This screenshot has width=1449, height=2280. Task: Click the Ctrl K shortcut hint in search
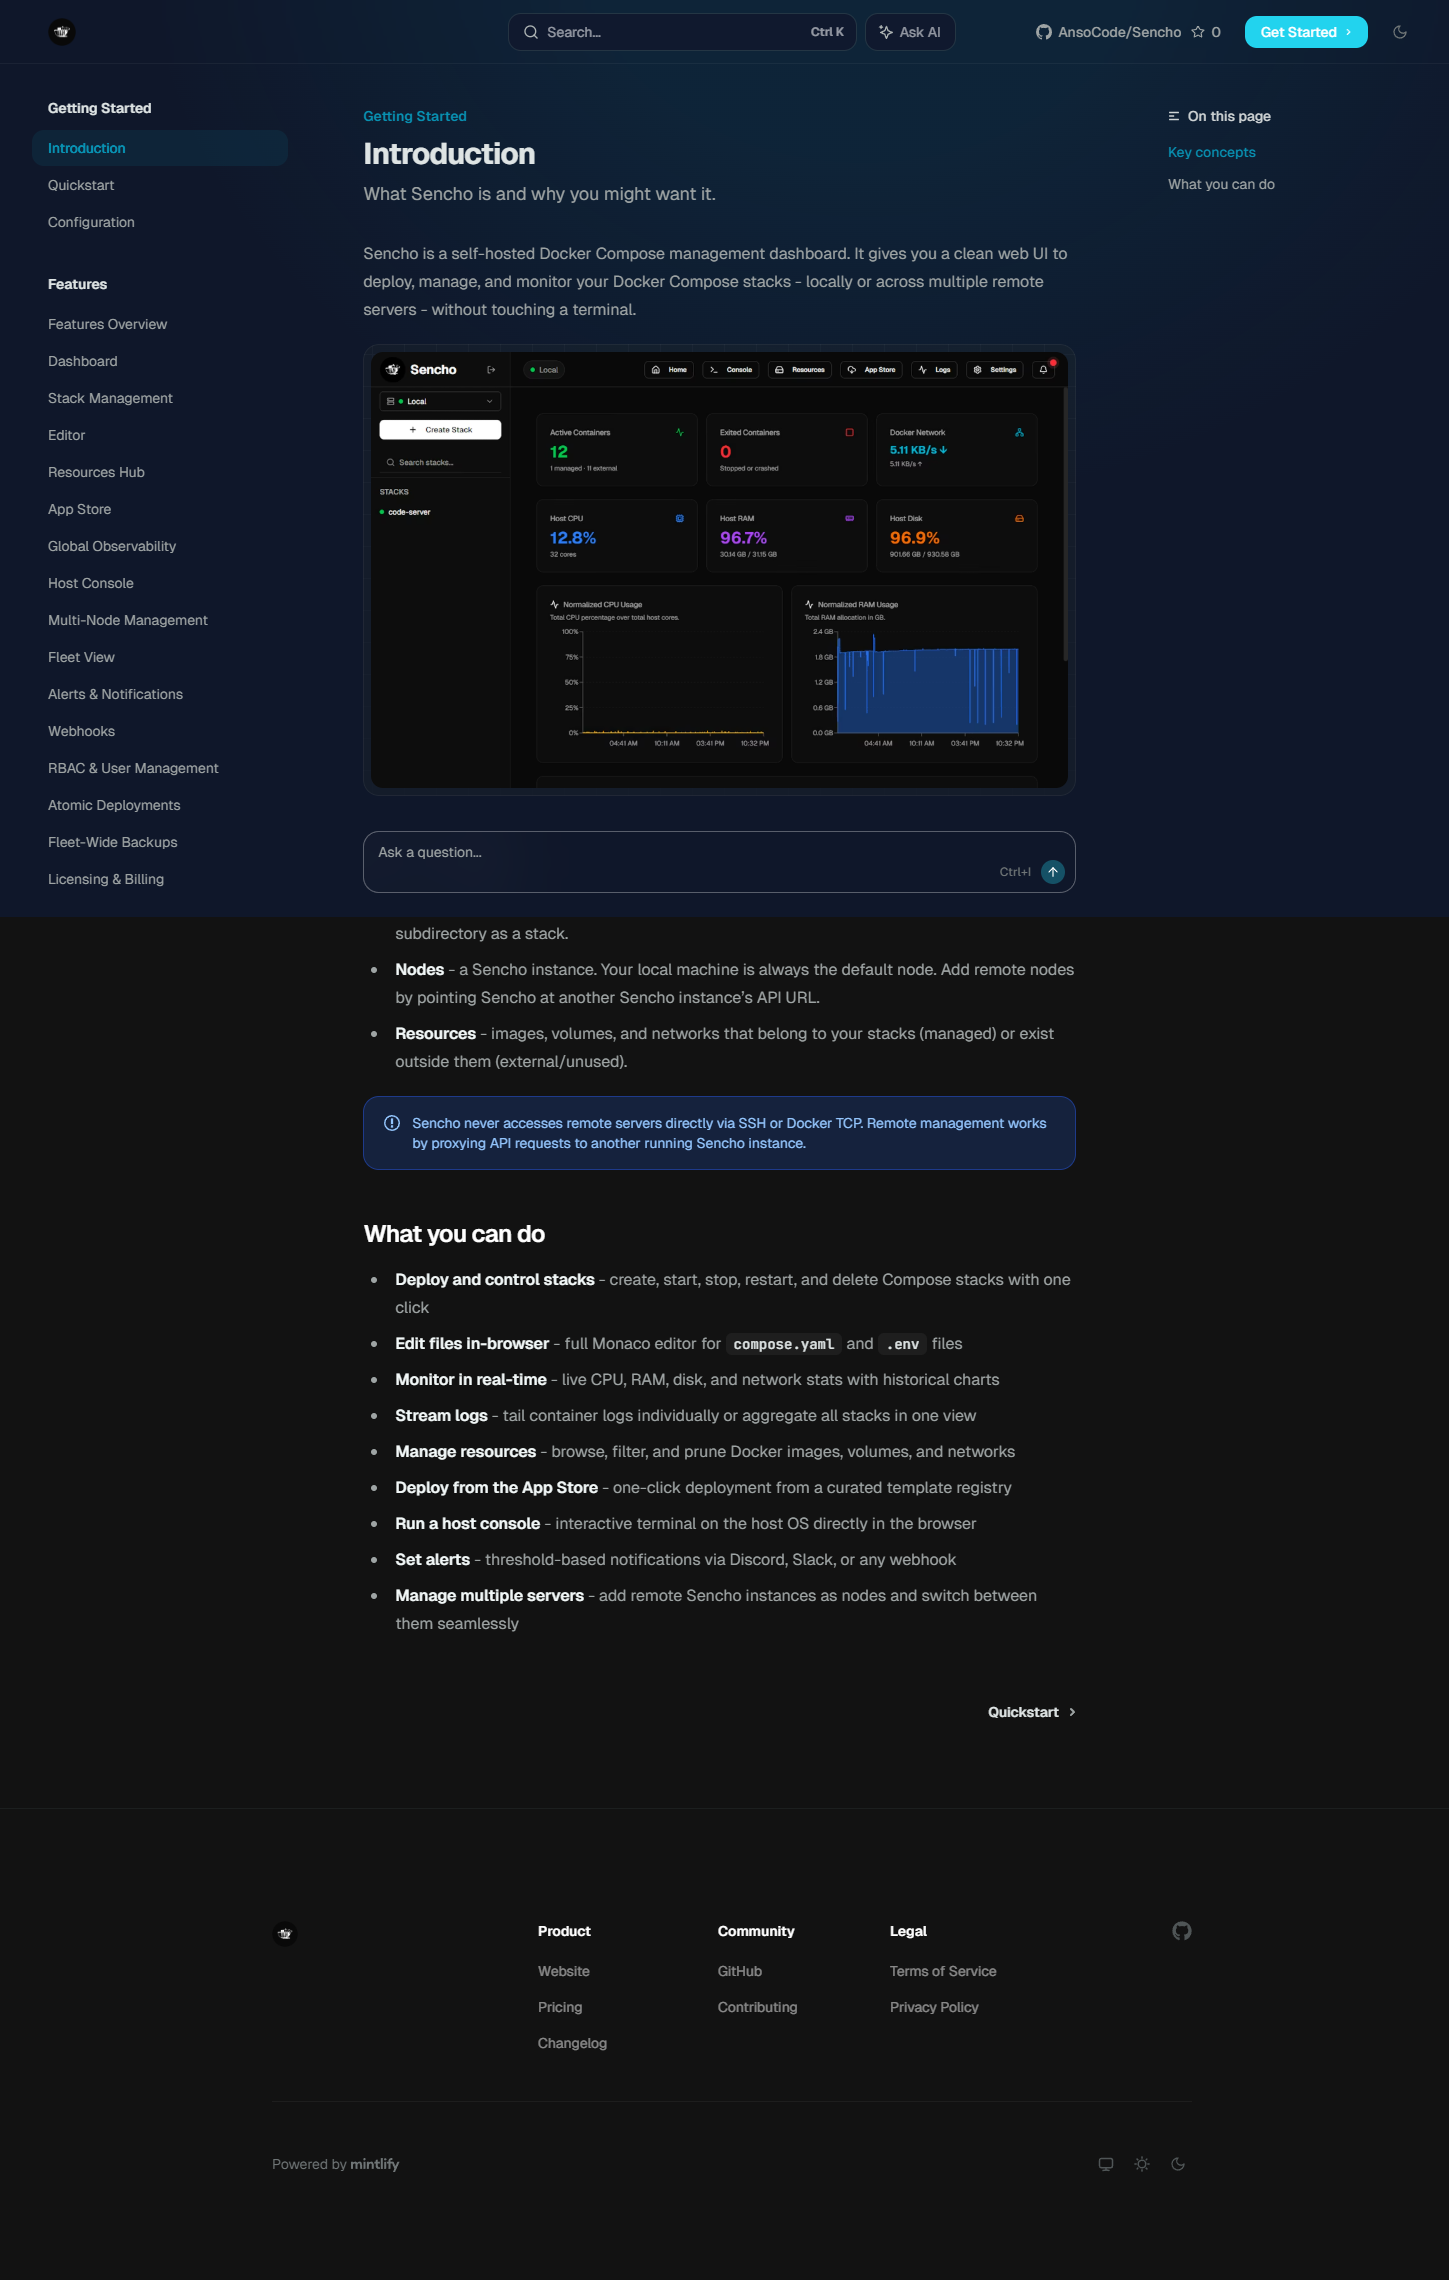827,32
